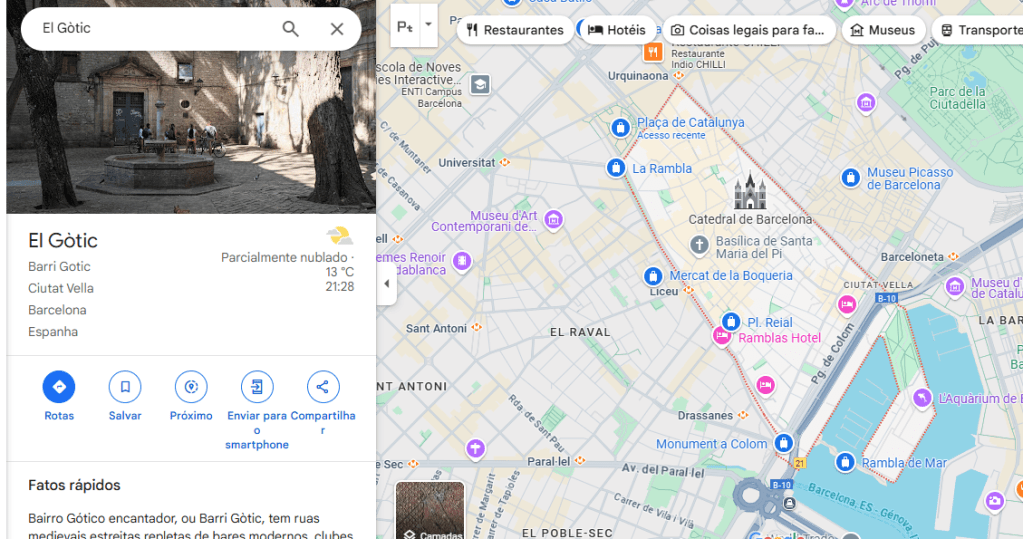Share the place with Compartilhar icon
Screen dimensions: 1023x539
tap(323, 387)
